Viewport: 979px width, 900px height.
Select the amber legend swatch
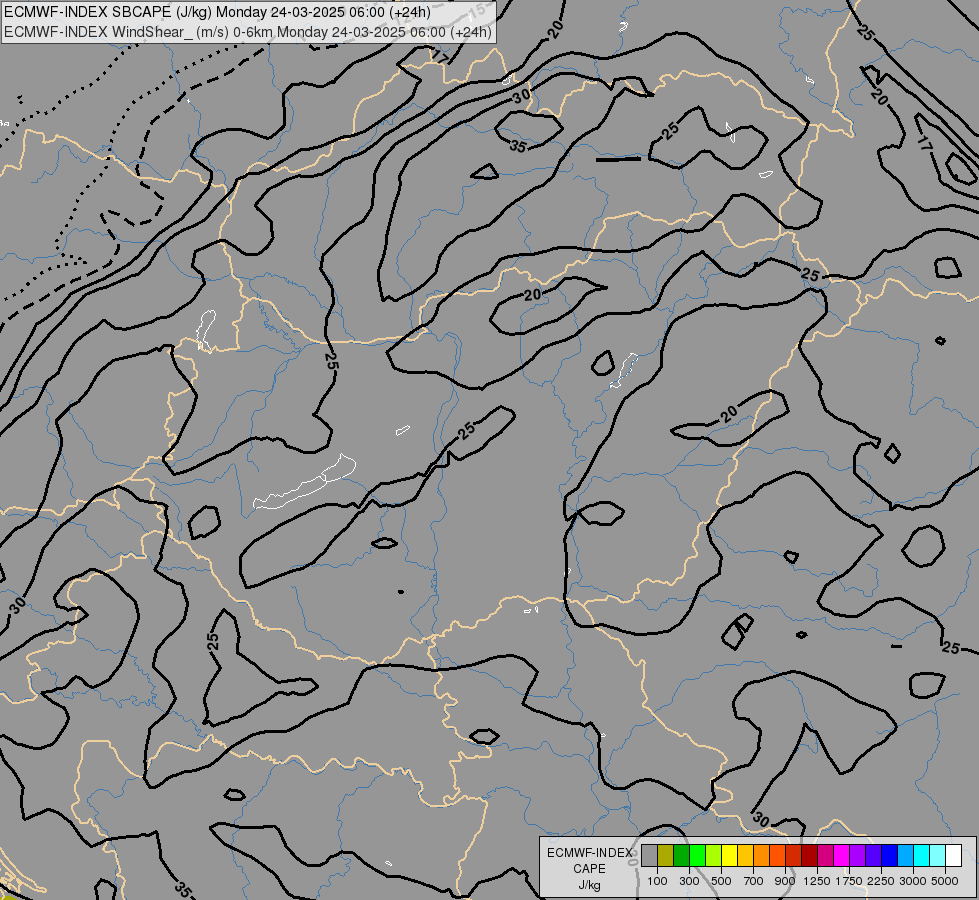pyautogui.click(x=745, y=855)
